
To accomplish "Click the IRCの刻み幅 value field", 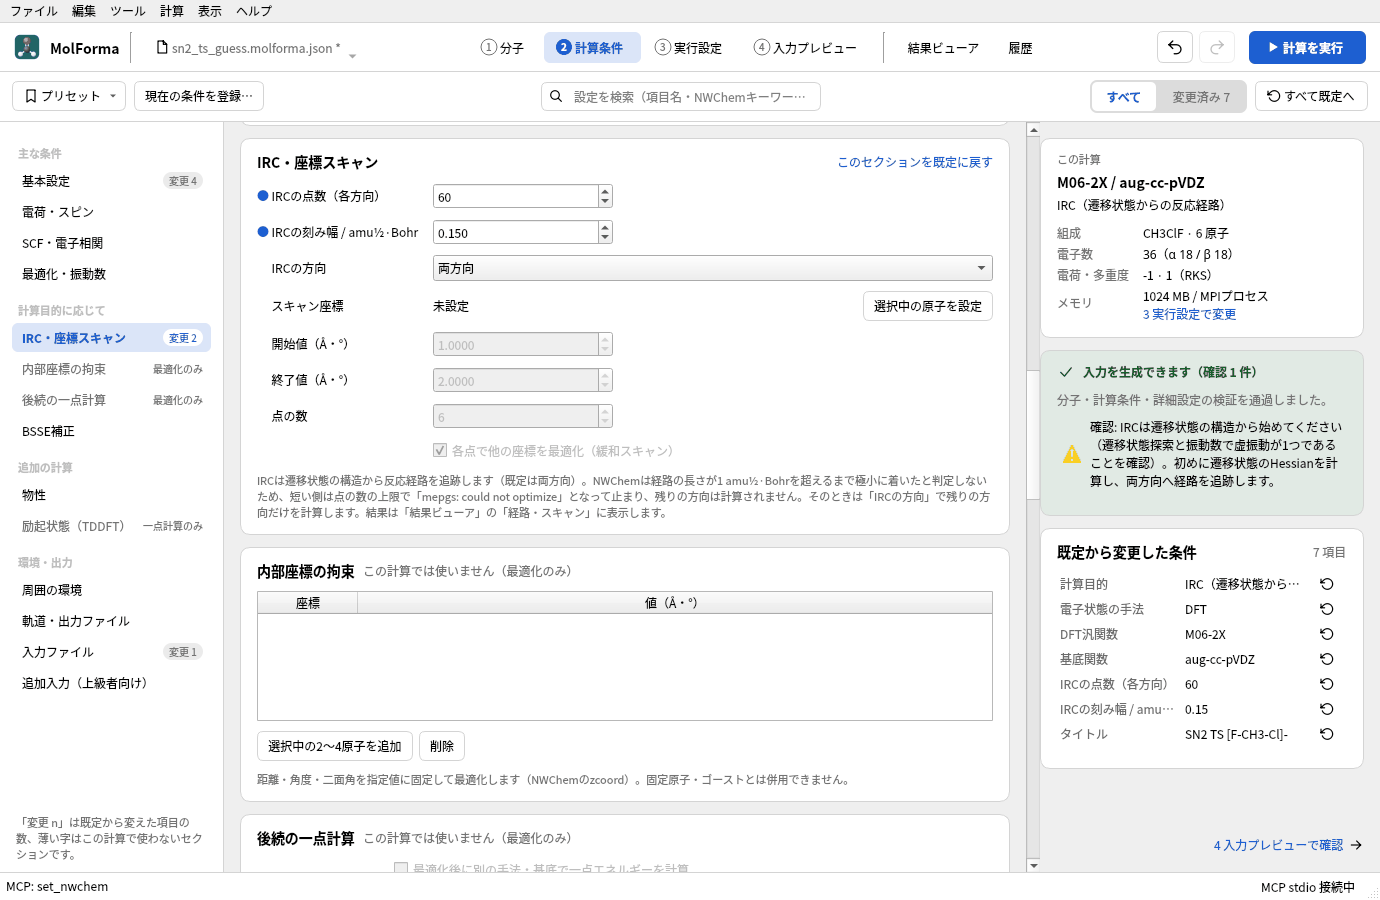I will pos(516,232).
